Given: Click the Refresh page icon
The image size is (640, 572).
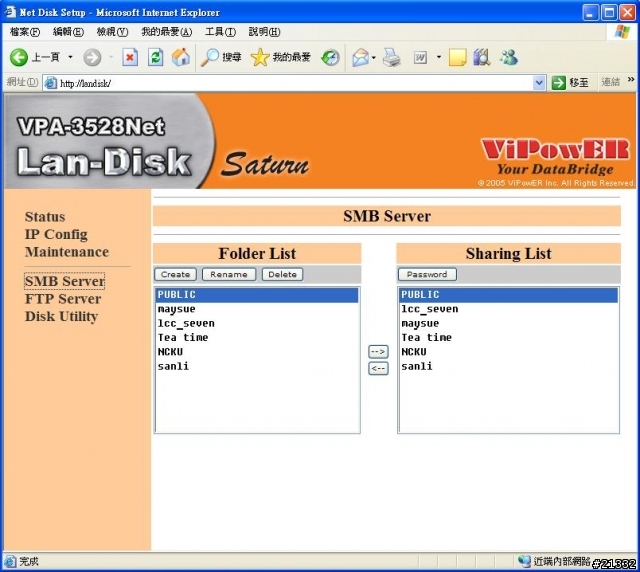Looking at the screenshot, I should pos(156,57).
